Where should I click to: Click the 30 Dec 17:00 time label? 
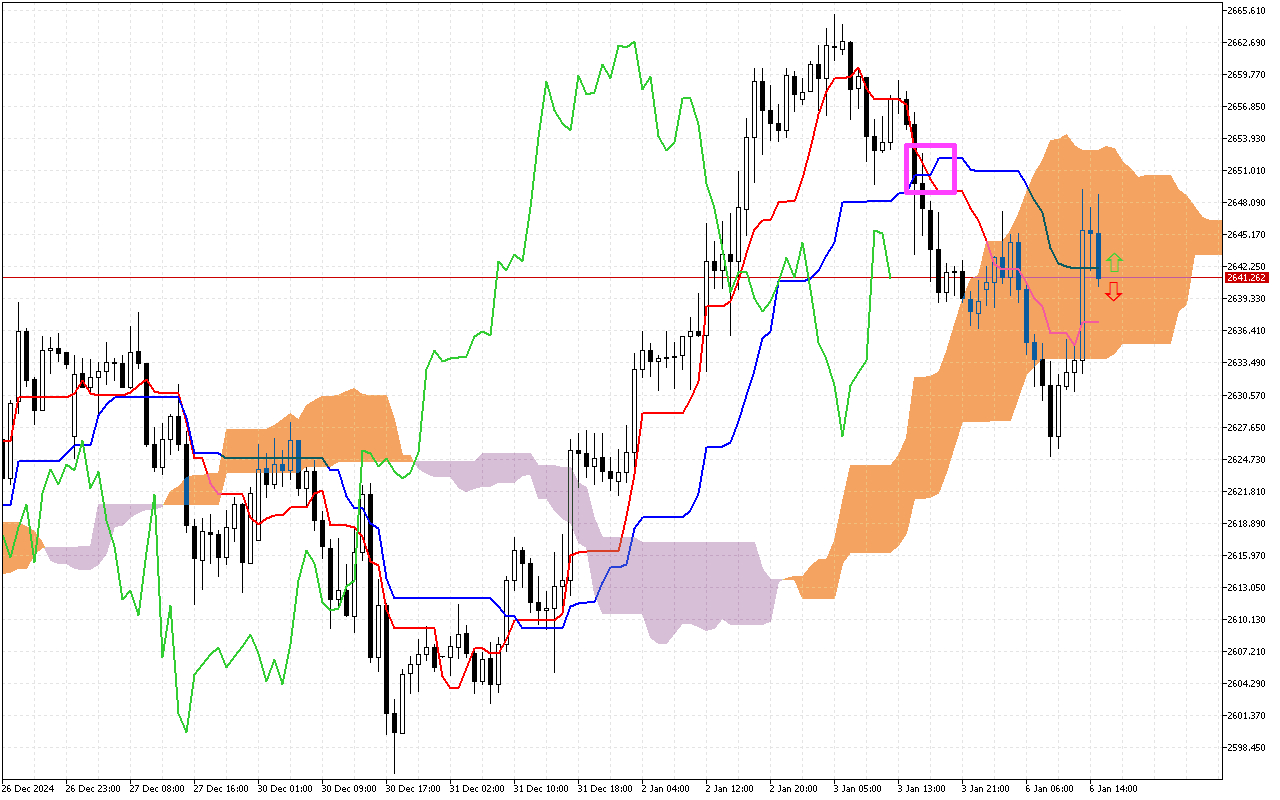413,789
